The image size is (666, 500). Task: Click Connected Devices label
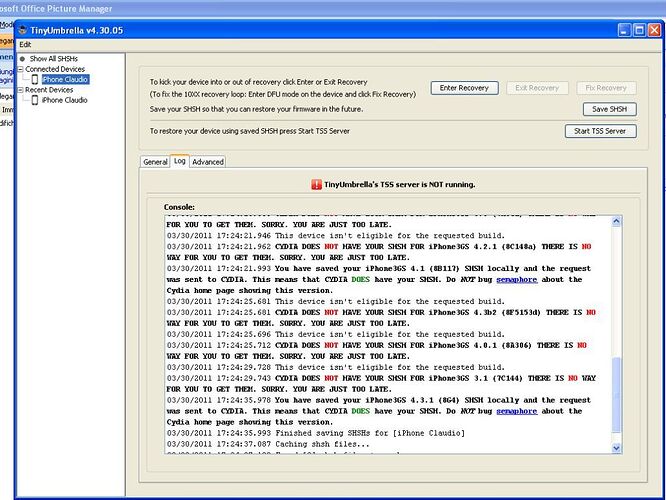click(x=55, y=69)
